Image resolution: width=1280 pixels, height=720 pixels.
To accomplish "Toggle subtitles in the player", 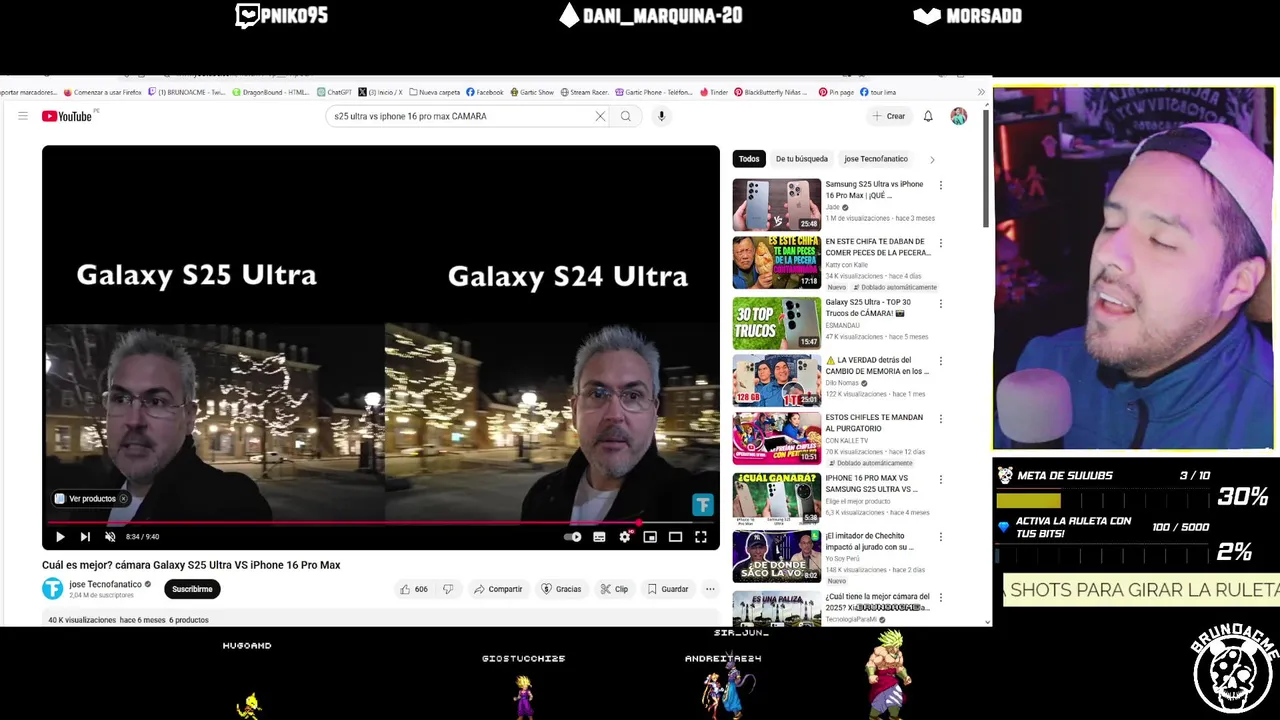I will click(x=599, y=537).
